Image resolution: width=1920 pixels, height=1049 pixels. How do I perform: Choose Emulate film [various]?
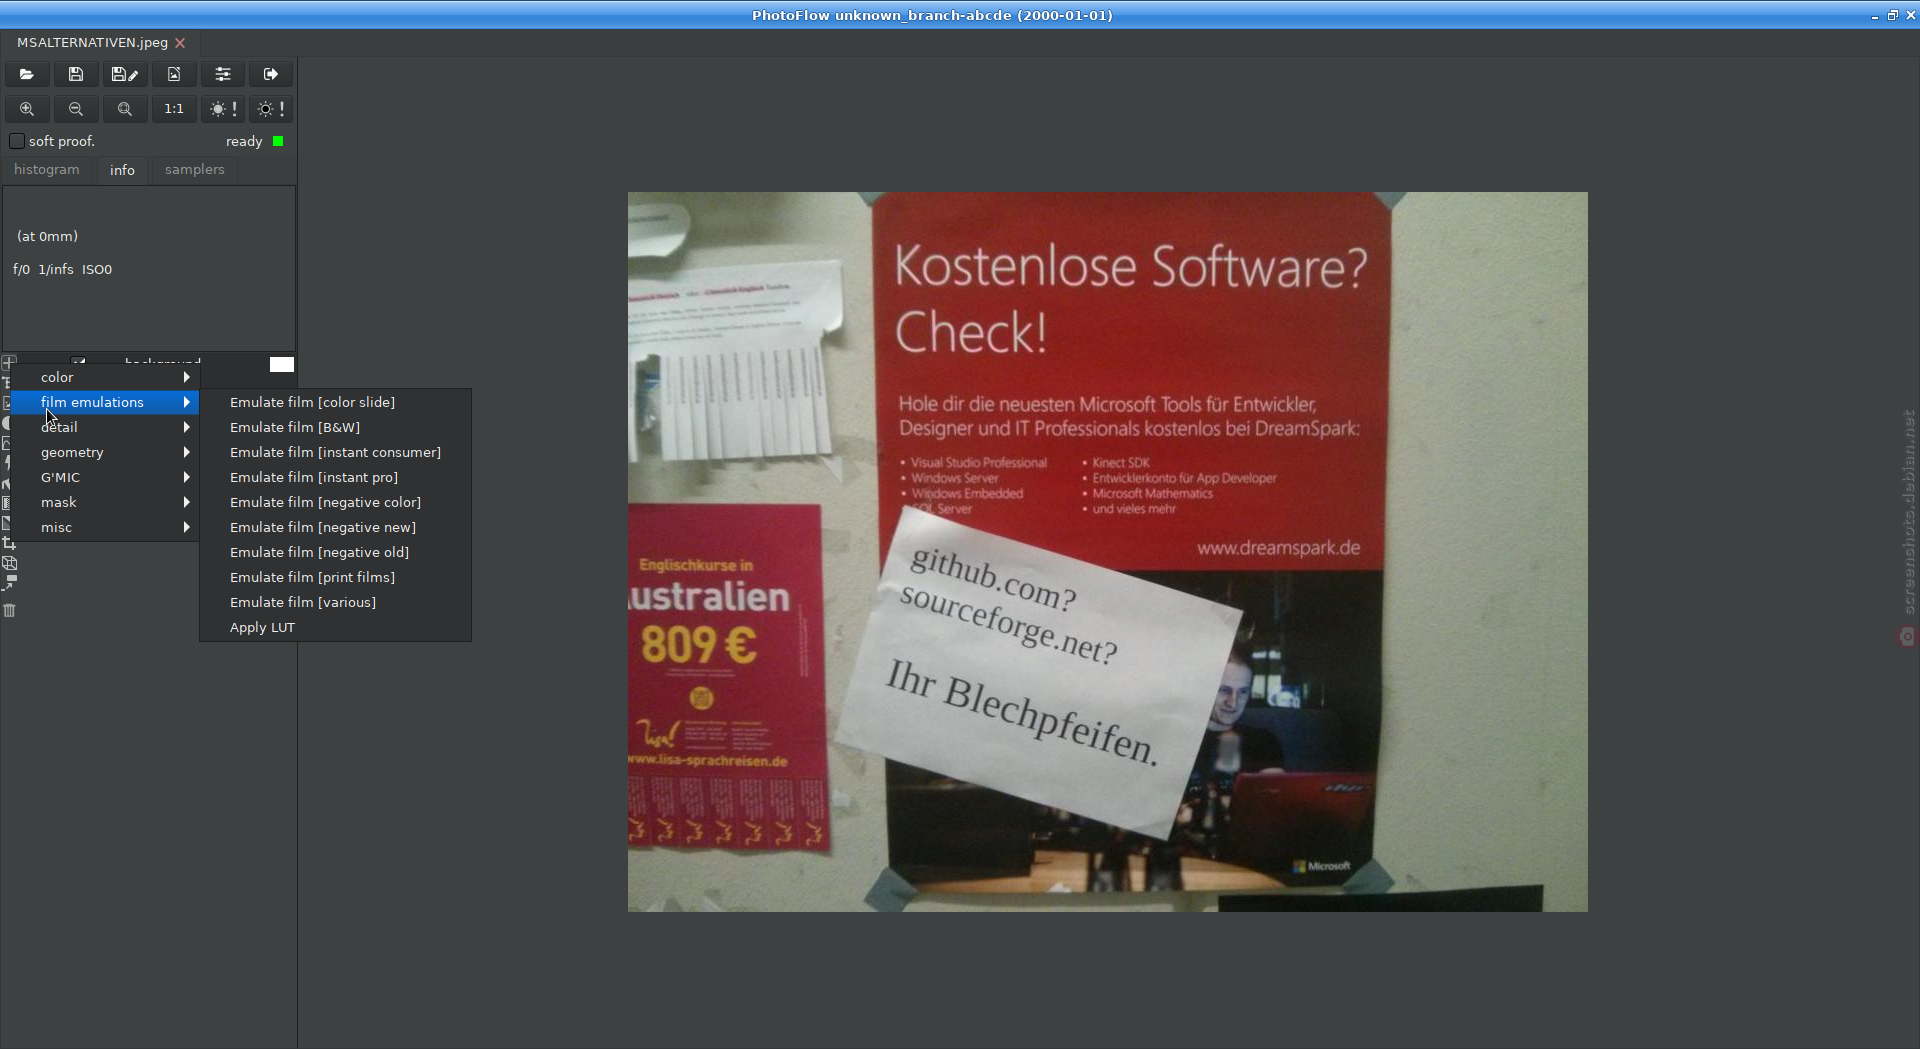pyautogui.click(x=335, y=602)
